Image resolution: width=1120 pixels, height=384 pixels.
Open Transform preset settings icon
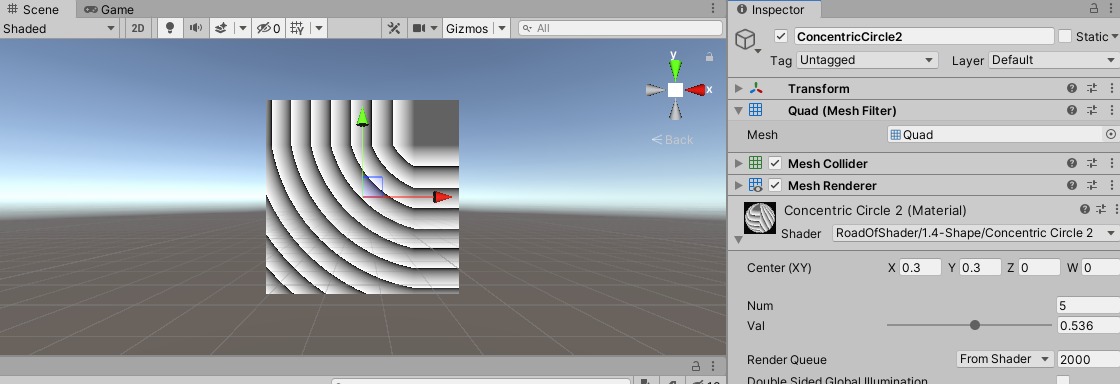tap(1091, 89)
